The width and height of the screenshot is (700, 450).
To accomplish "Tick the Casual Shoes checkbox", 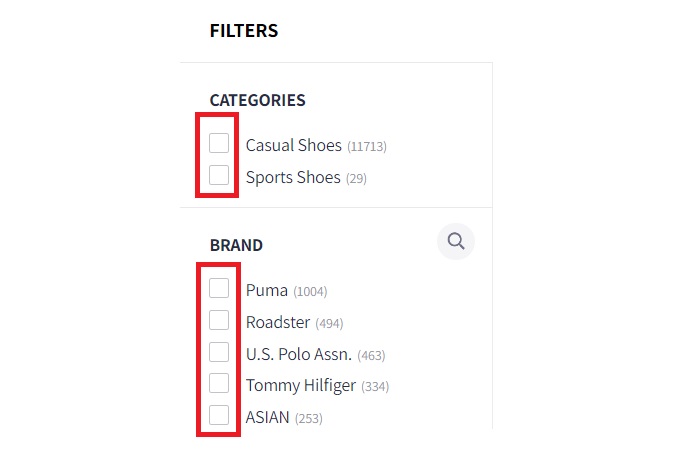I will [219, 143].
